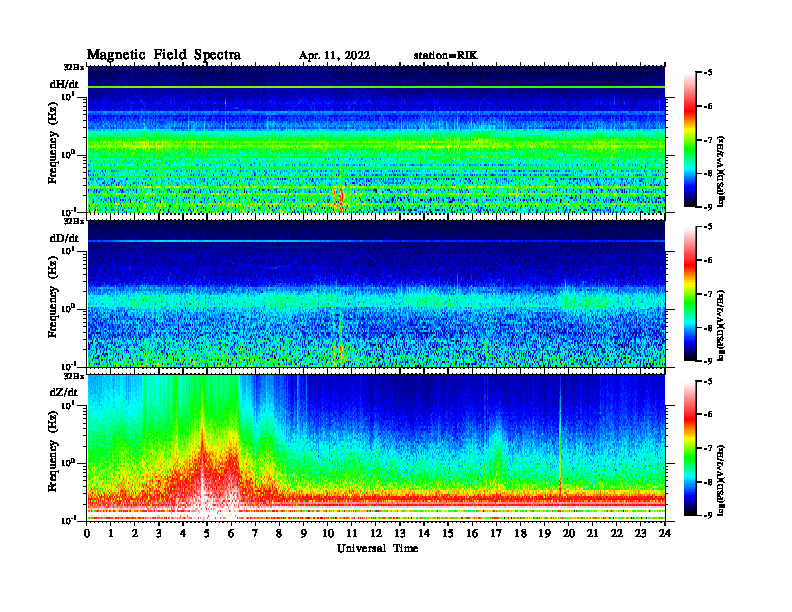Image resolution: width=792 pixels, height=612 pixels.
Task: Click hour tick label "5" on time axis
Action: click(x=207, y=533)
